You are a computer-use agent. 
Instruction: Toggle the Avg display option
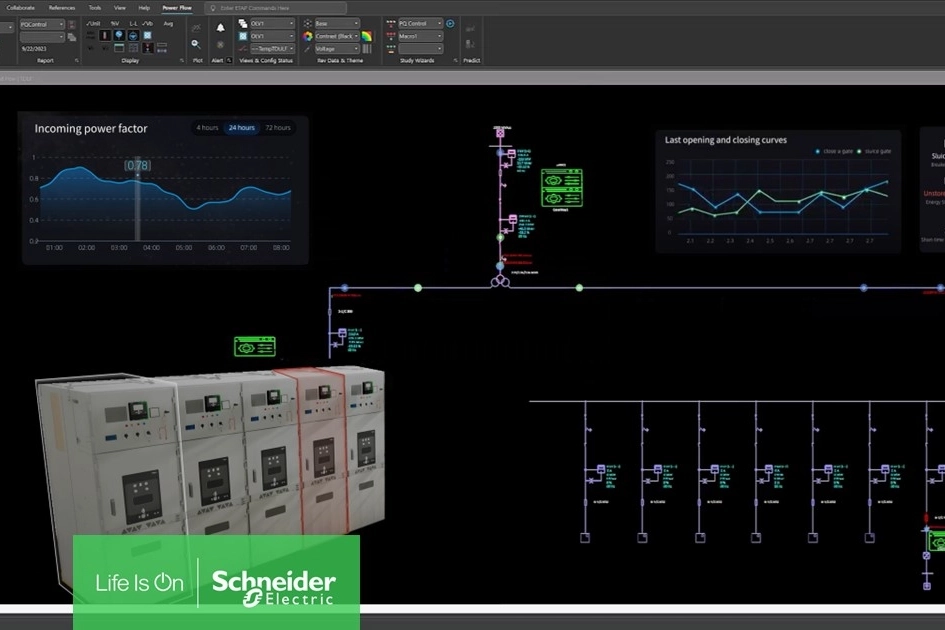click(168, 23)
